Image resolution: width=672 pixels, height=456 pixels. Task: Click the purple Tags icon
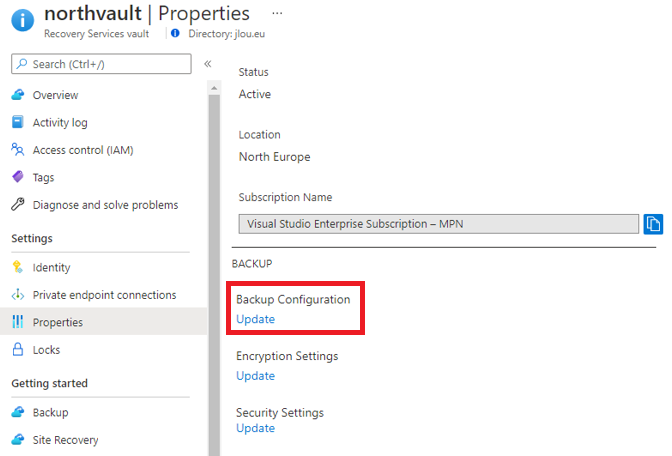click(x=18, y=177)
